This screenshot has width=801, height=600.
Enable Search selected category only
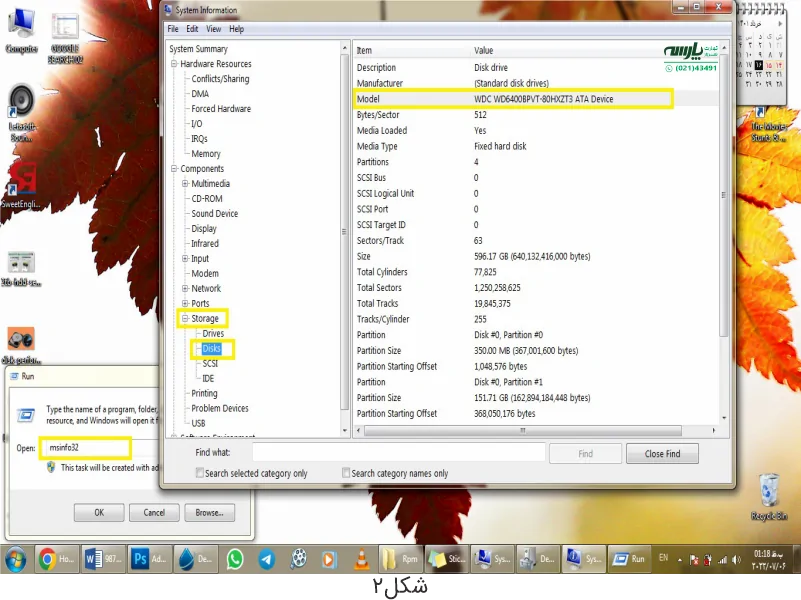[x=200, y=473]
